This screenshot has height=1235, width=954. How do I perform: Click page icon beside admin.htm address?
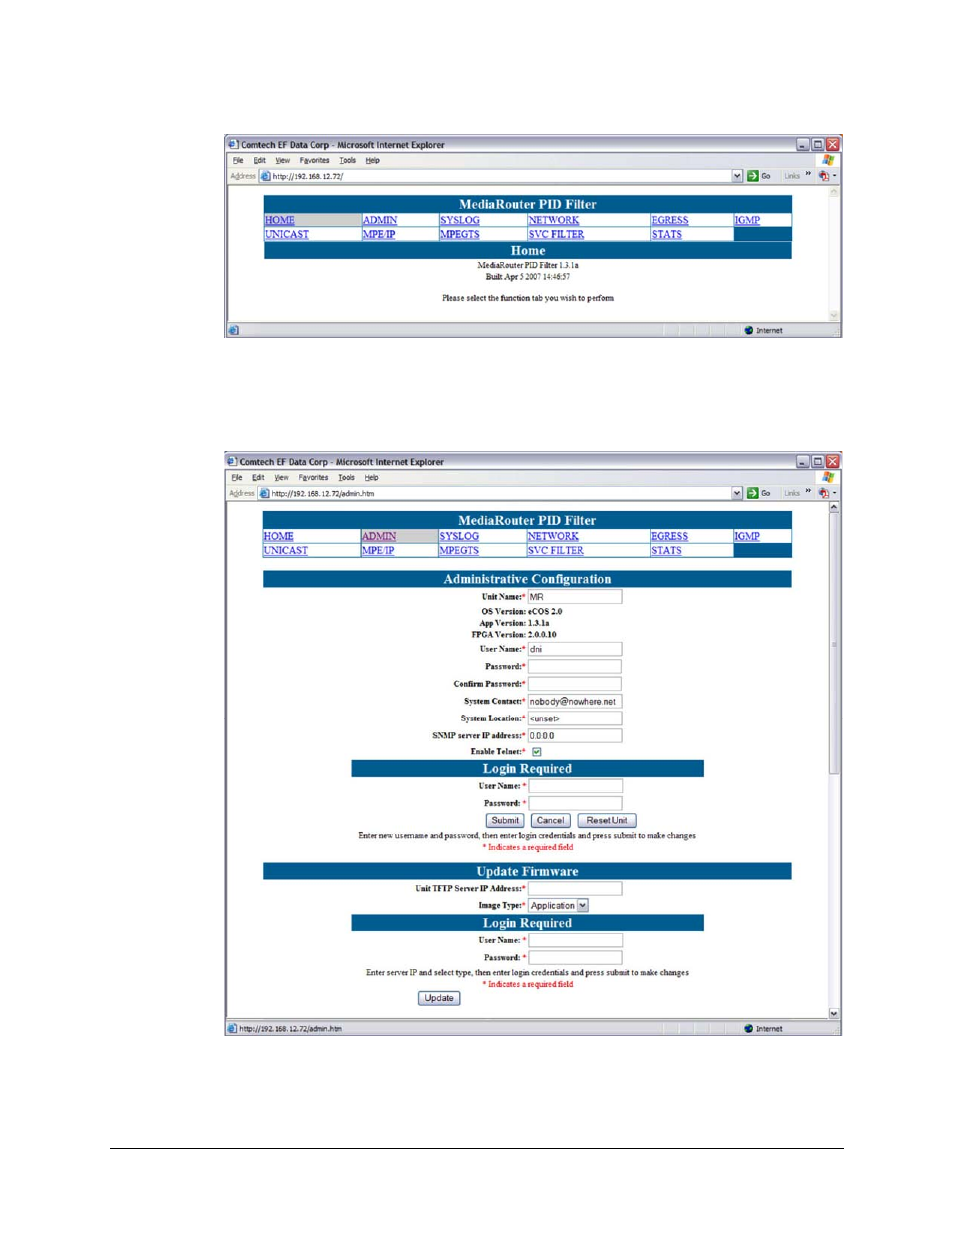[264, 493]
